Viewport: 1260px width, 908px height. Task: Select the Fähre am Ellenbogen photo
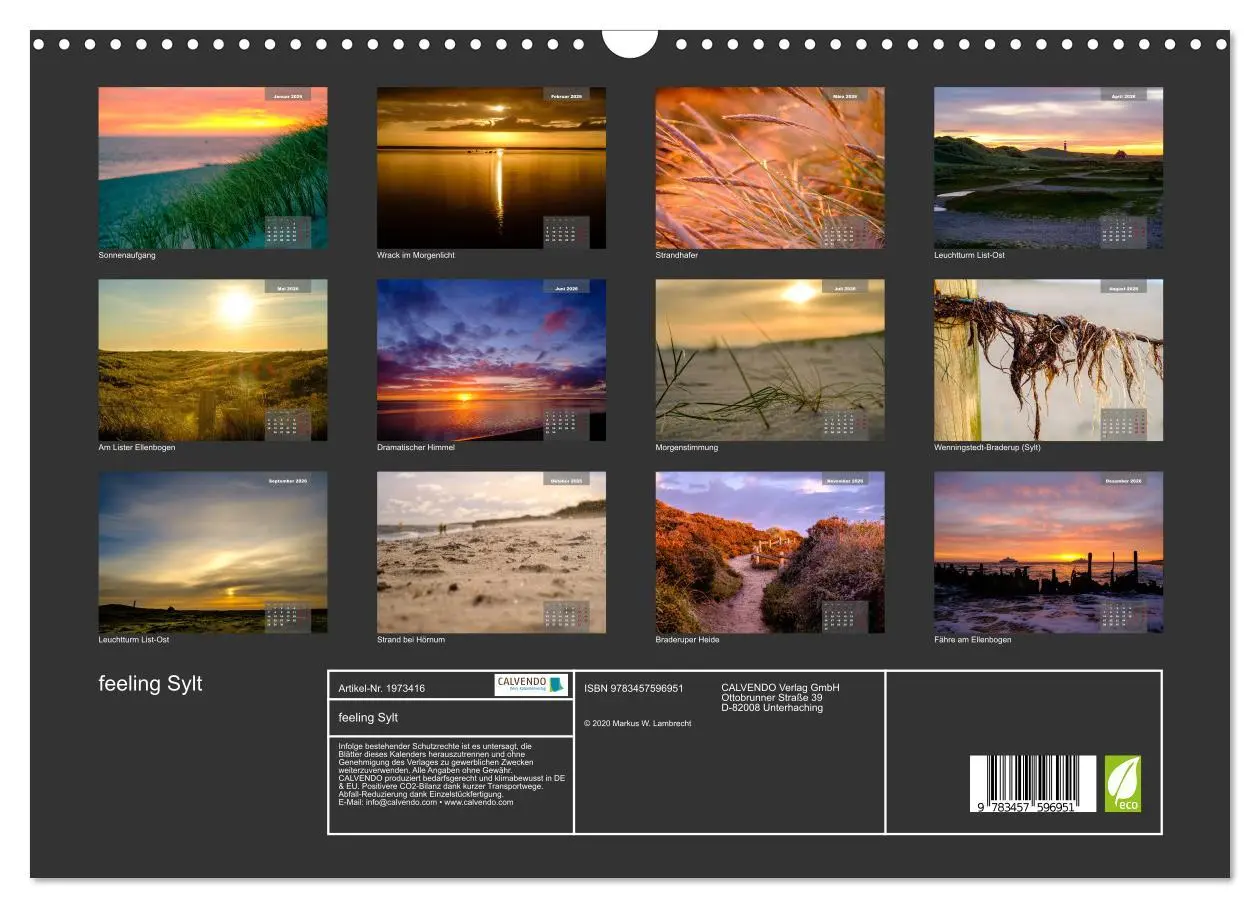(x=1048, y=552)
